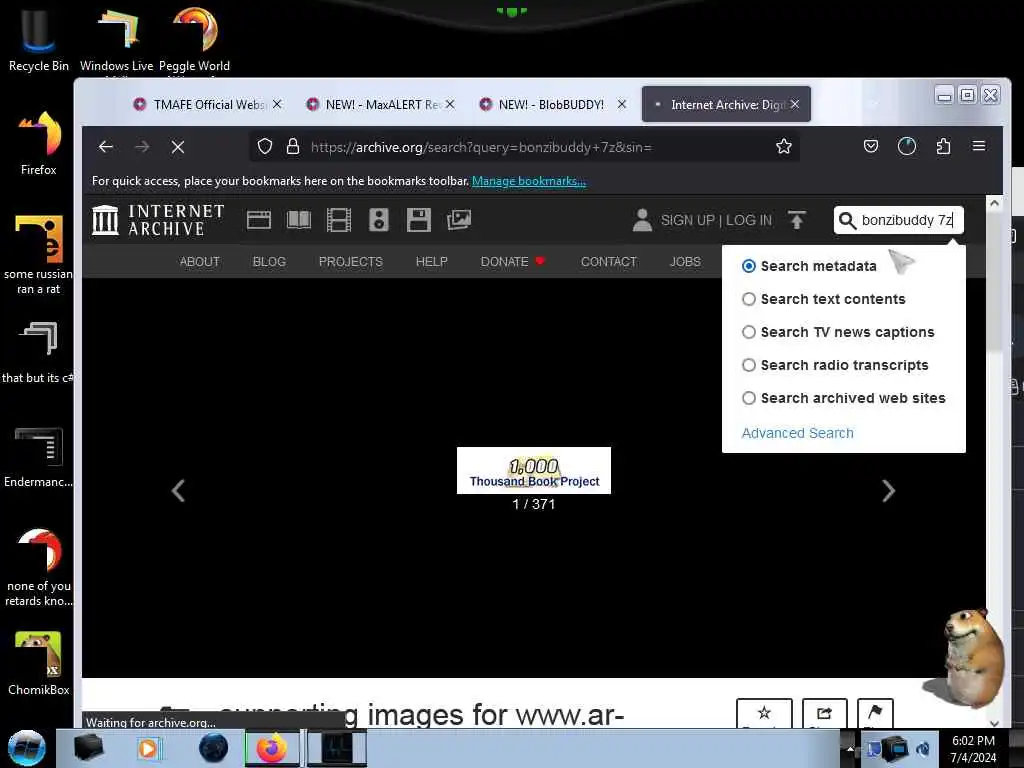Open the Windows Start orb
The width and height of the screenshot is (1024, 768).
[x=27, y=748]
